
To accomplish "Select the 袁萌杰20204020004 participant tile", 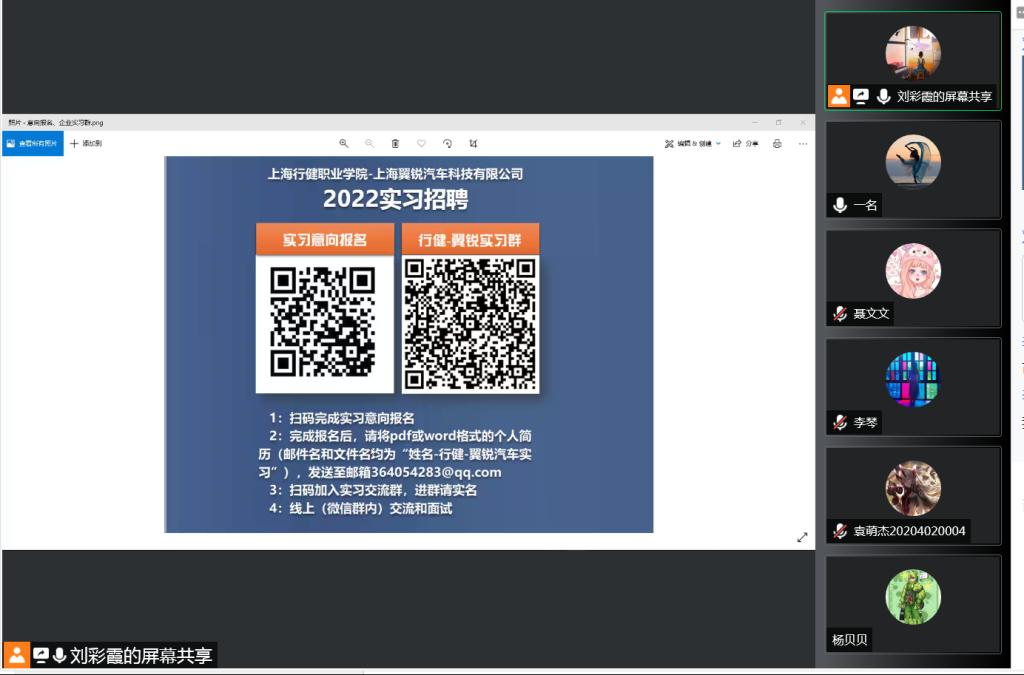I will pyautogui.click(x=913, y=495).
